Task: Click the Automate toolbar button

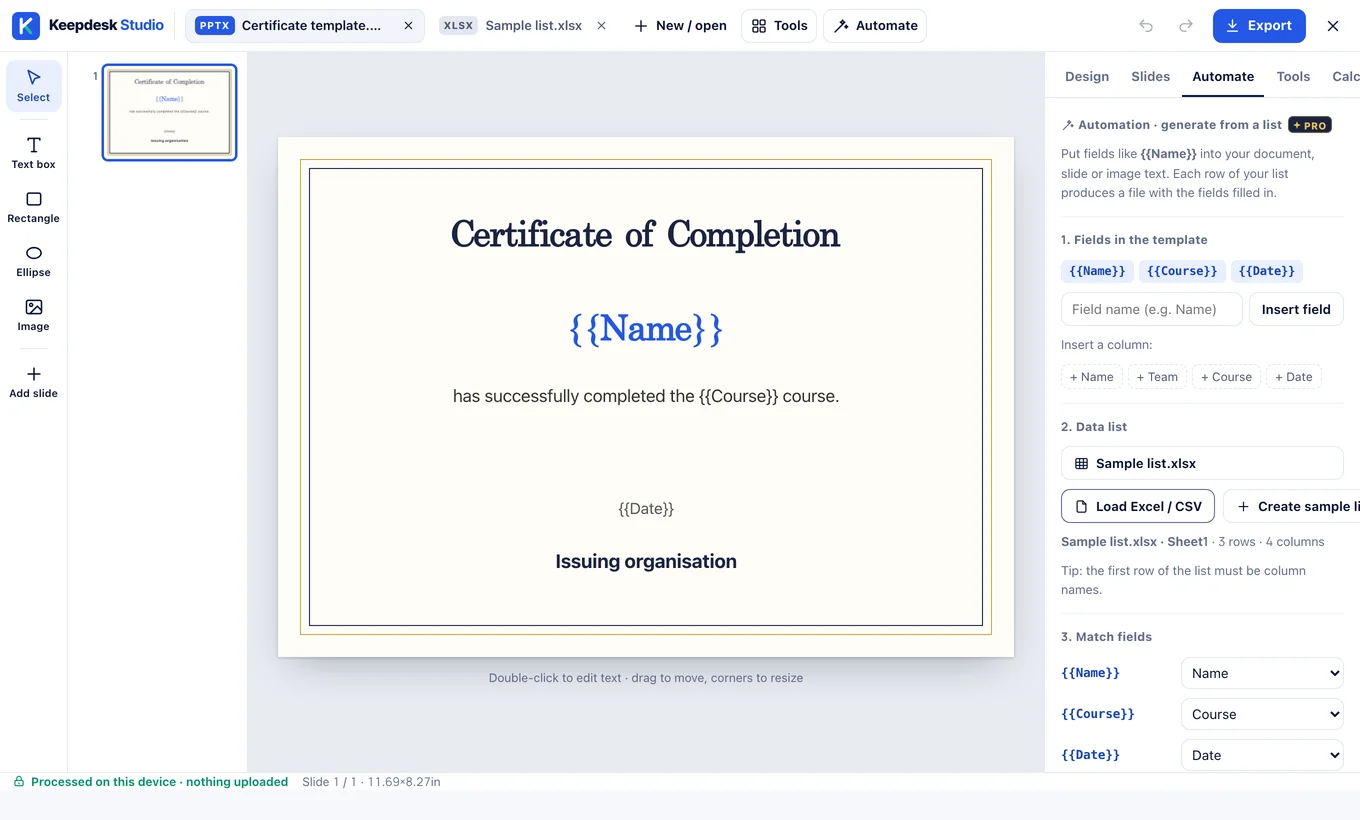Action: 875,26
